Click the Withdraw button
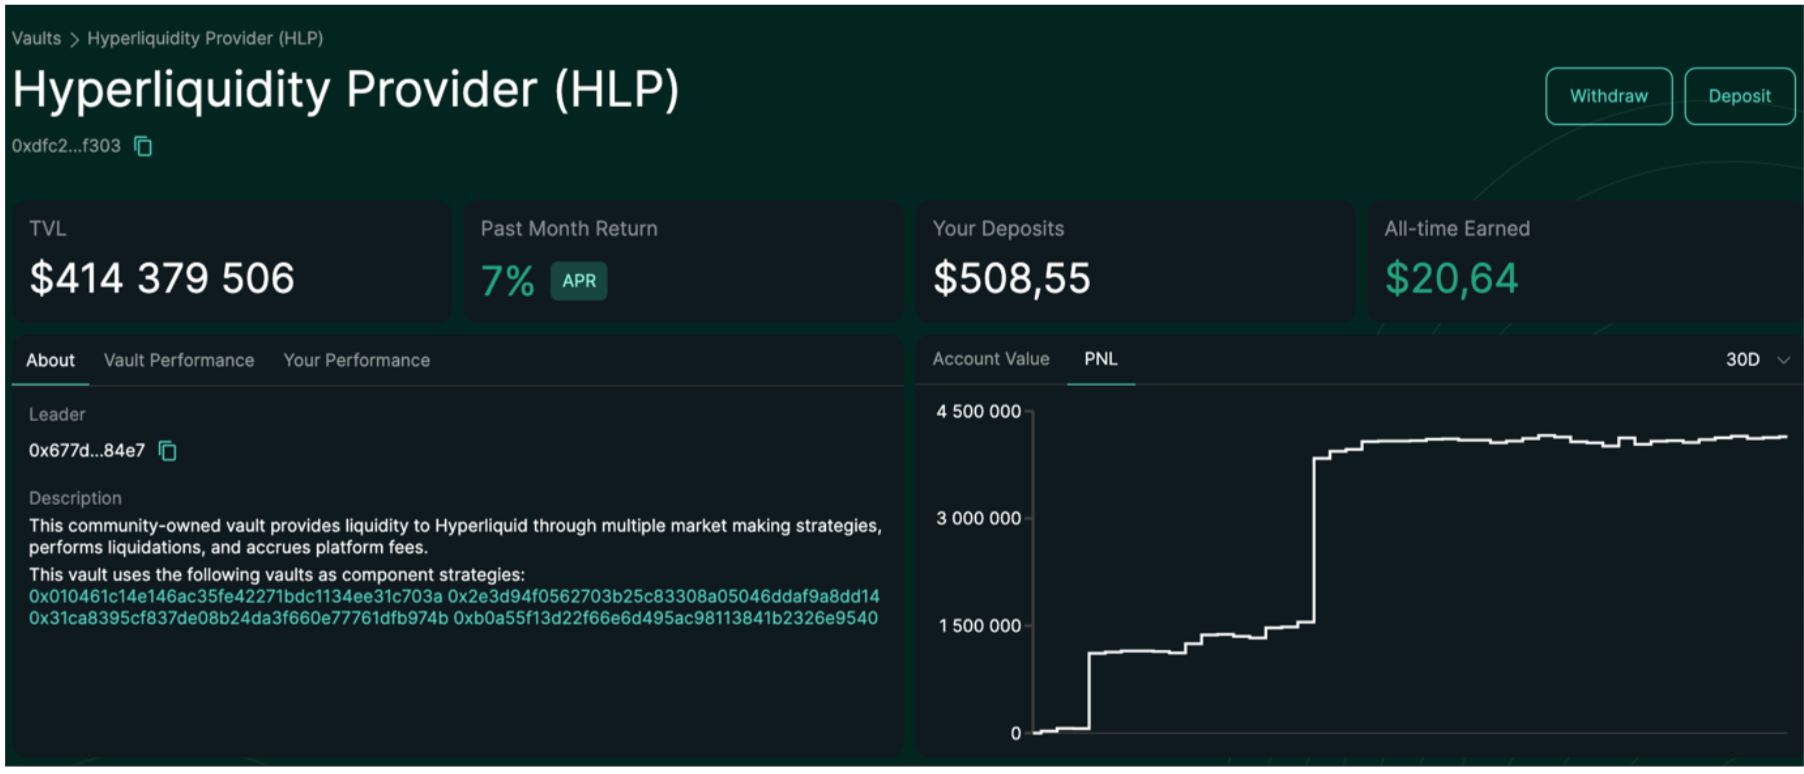The image size is (1804, 774). 1607,96
